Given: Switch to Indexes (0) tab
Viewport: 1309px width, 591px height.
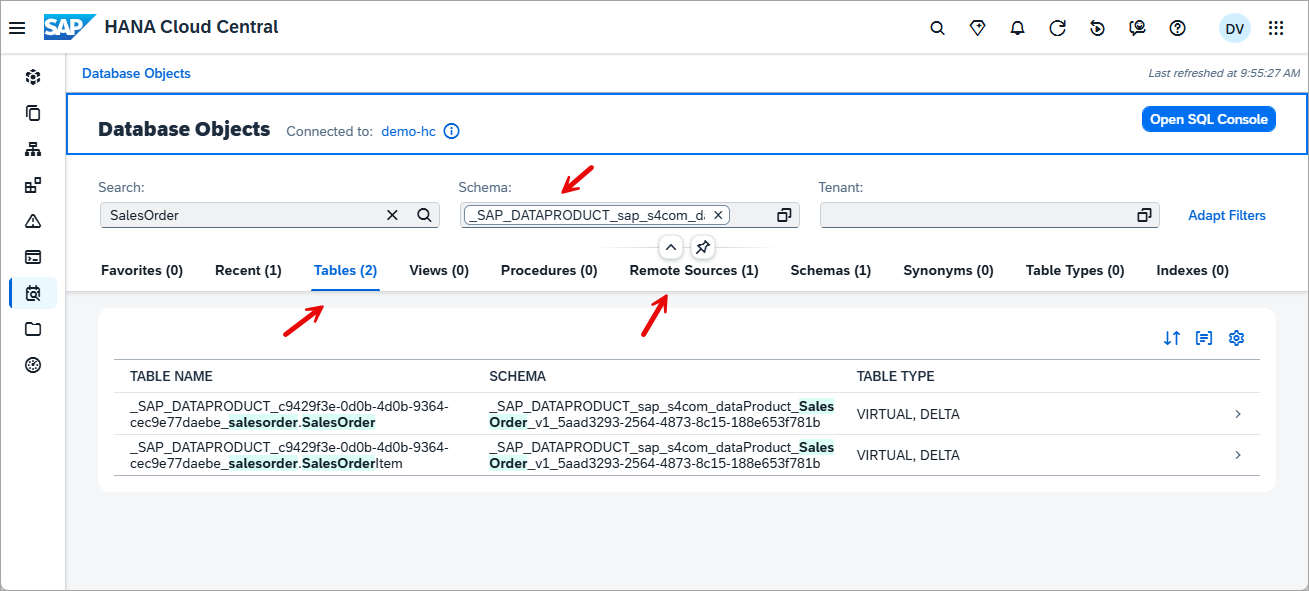Looking at the screenshot, I should click(1192, 270).
